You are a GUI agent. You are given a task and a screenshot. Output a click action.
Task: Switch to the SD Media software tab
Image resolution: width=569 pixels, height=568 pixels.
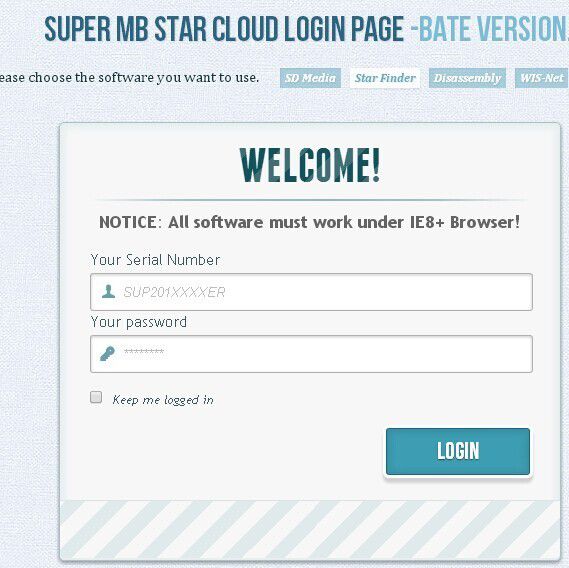tap(310, 78)
